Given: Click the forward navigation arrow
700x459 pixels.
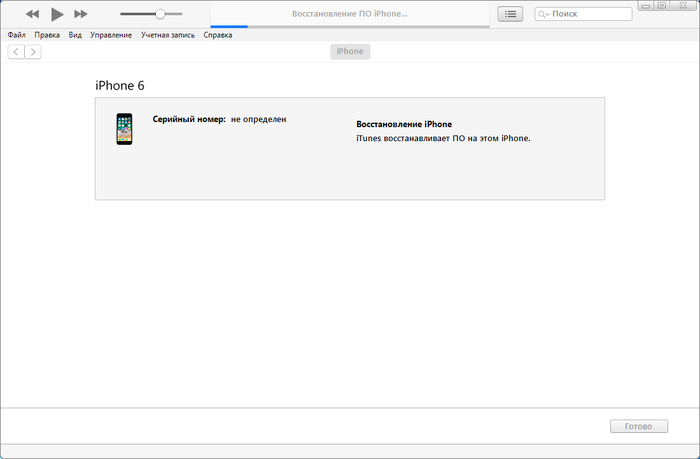Looking at the screenshot, I should (33, 52).
